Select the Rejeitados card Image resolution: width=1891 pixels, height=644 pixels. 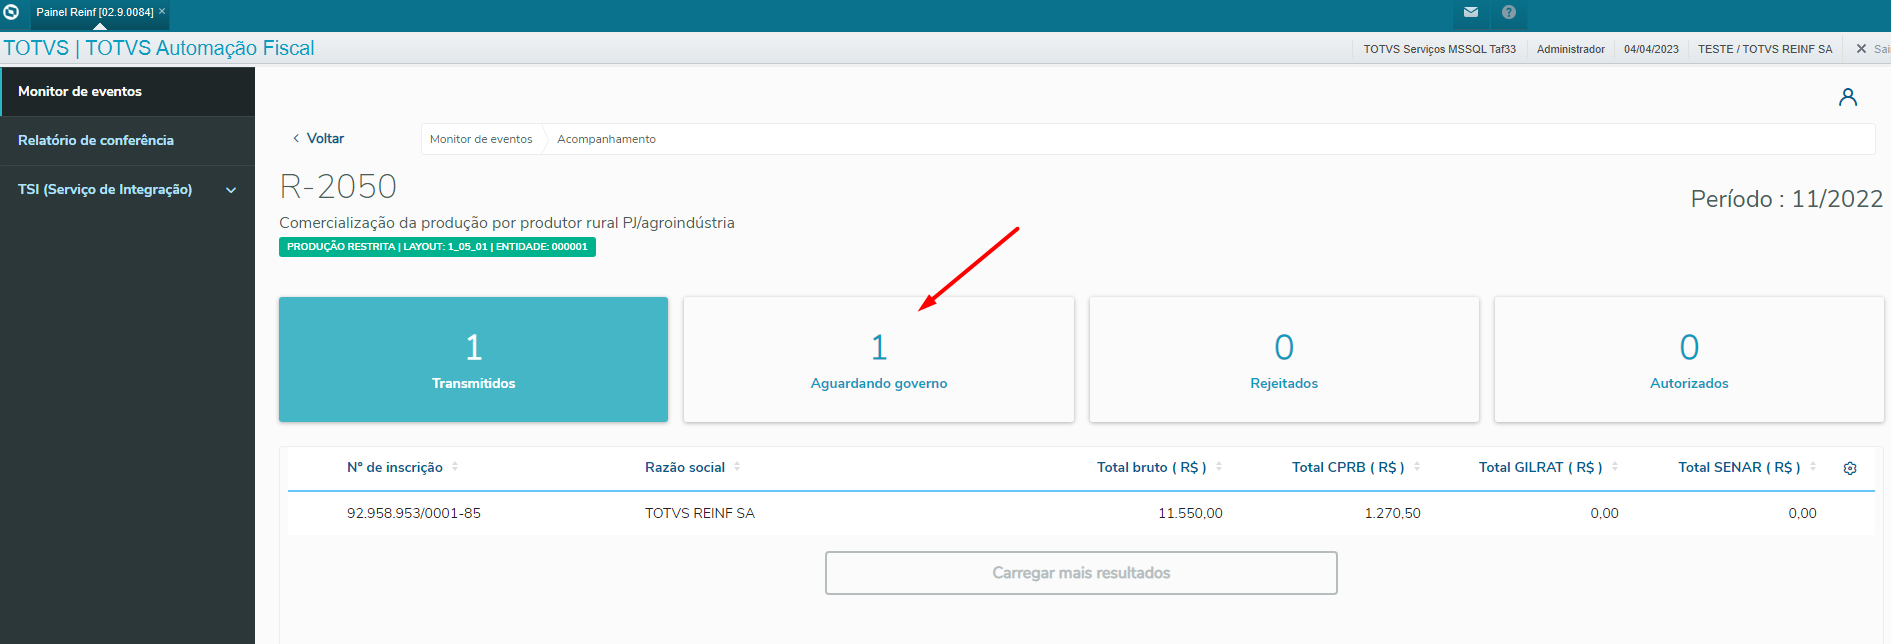[1284, 359]
